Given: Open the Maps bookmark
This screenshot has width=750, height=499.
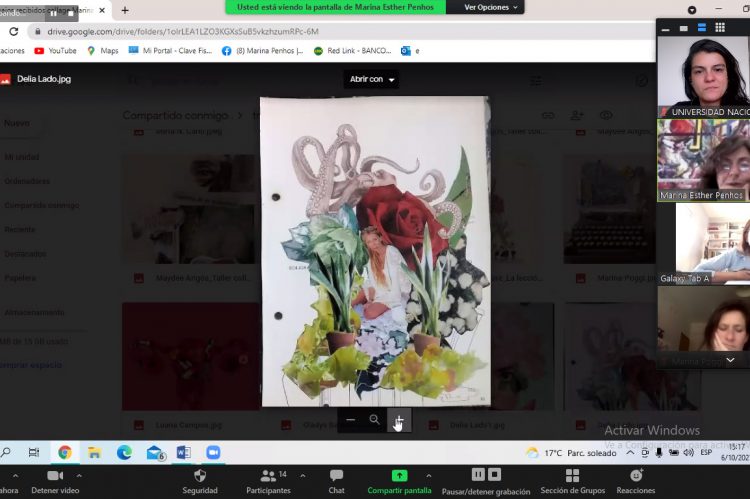Looking at the screenshot, I should (103, 50).
